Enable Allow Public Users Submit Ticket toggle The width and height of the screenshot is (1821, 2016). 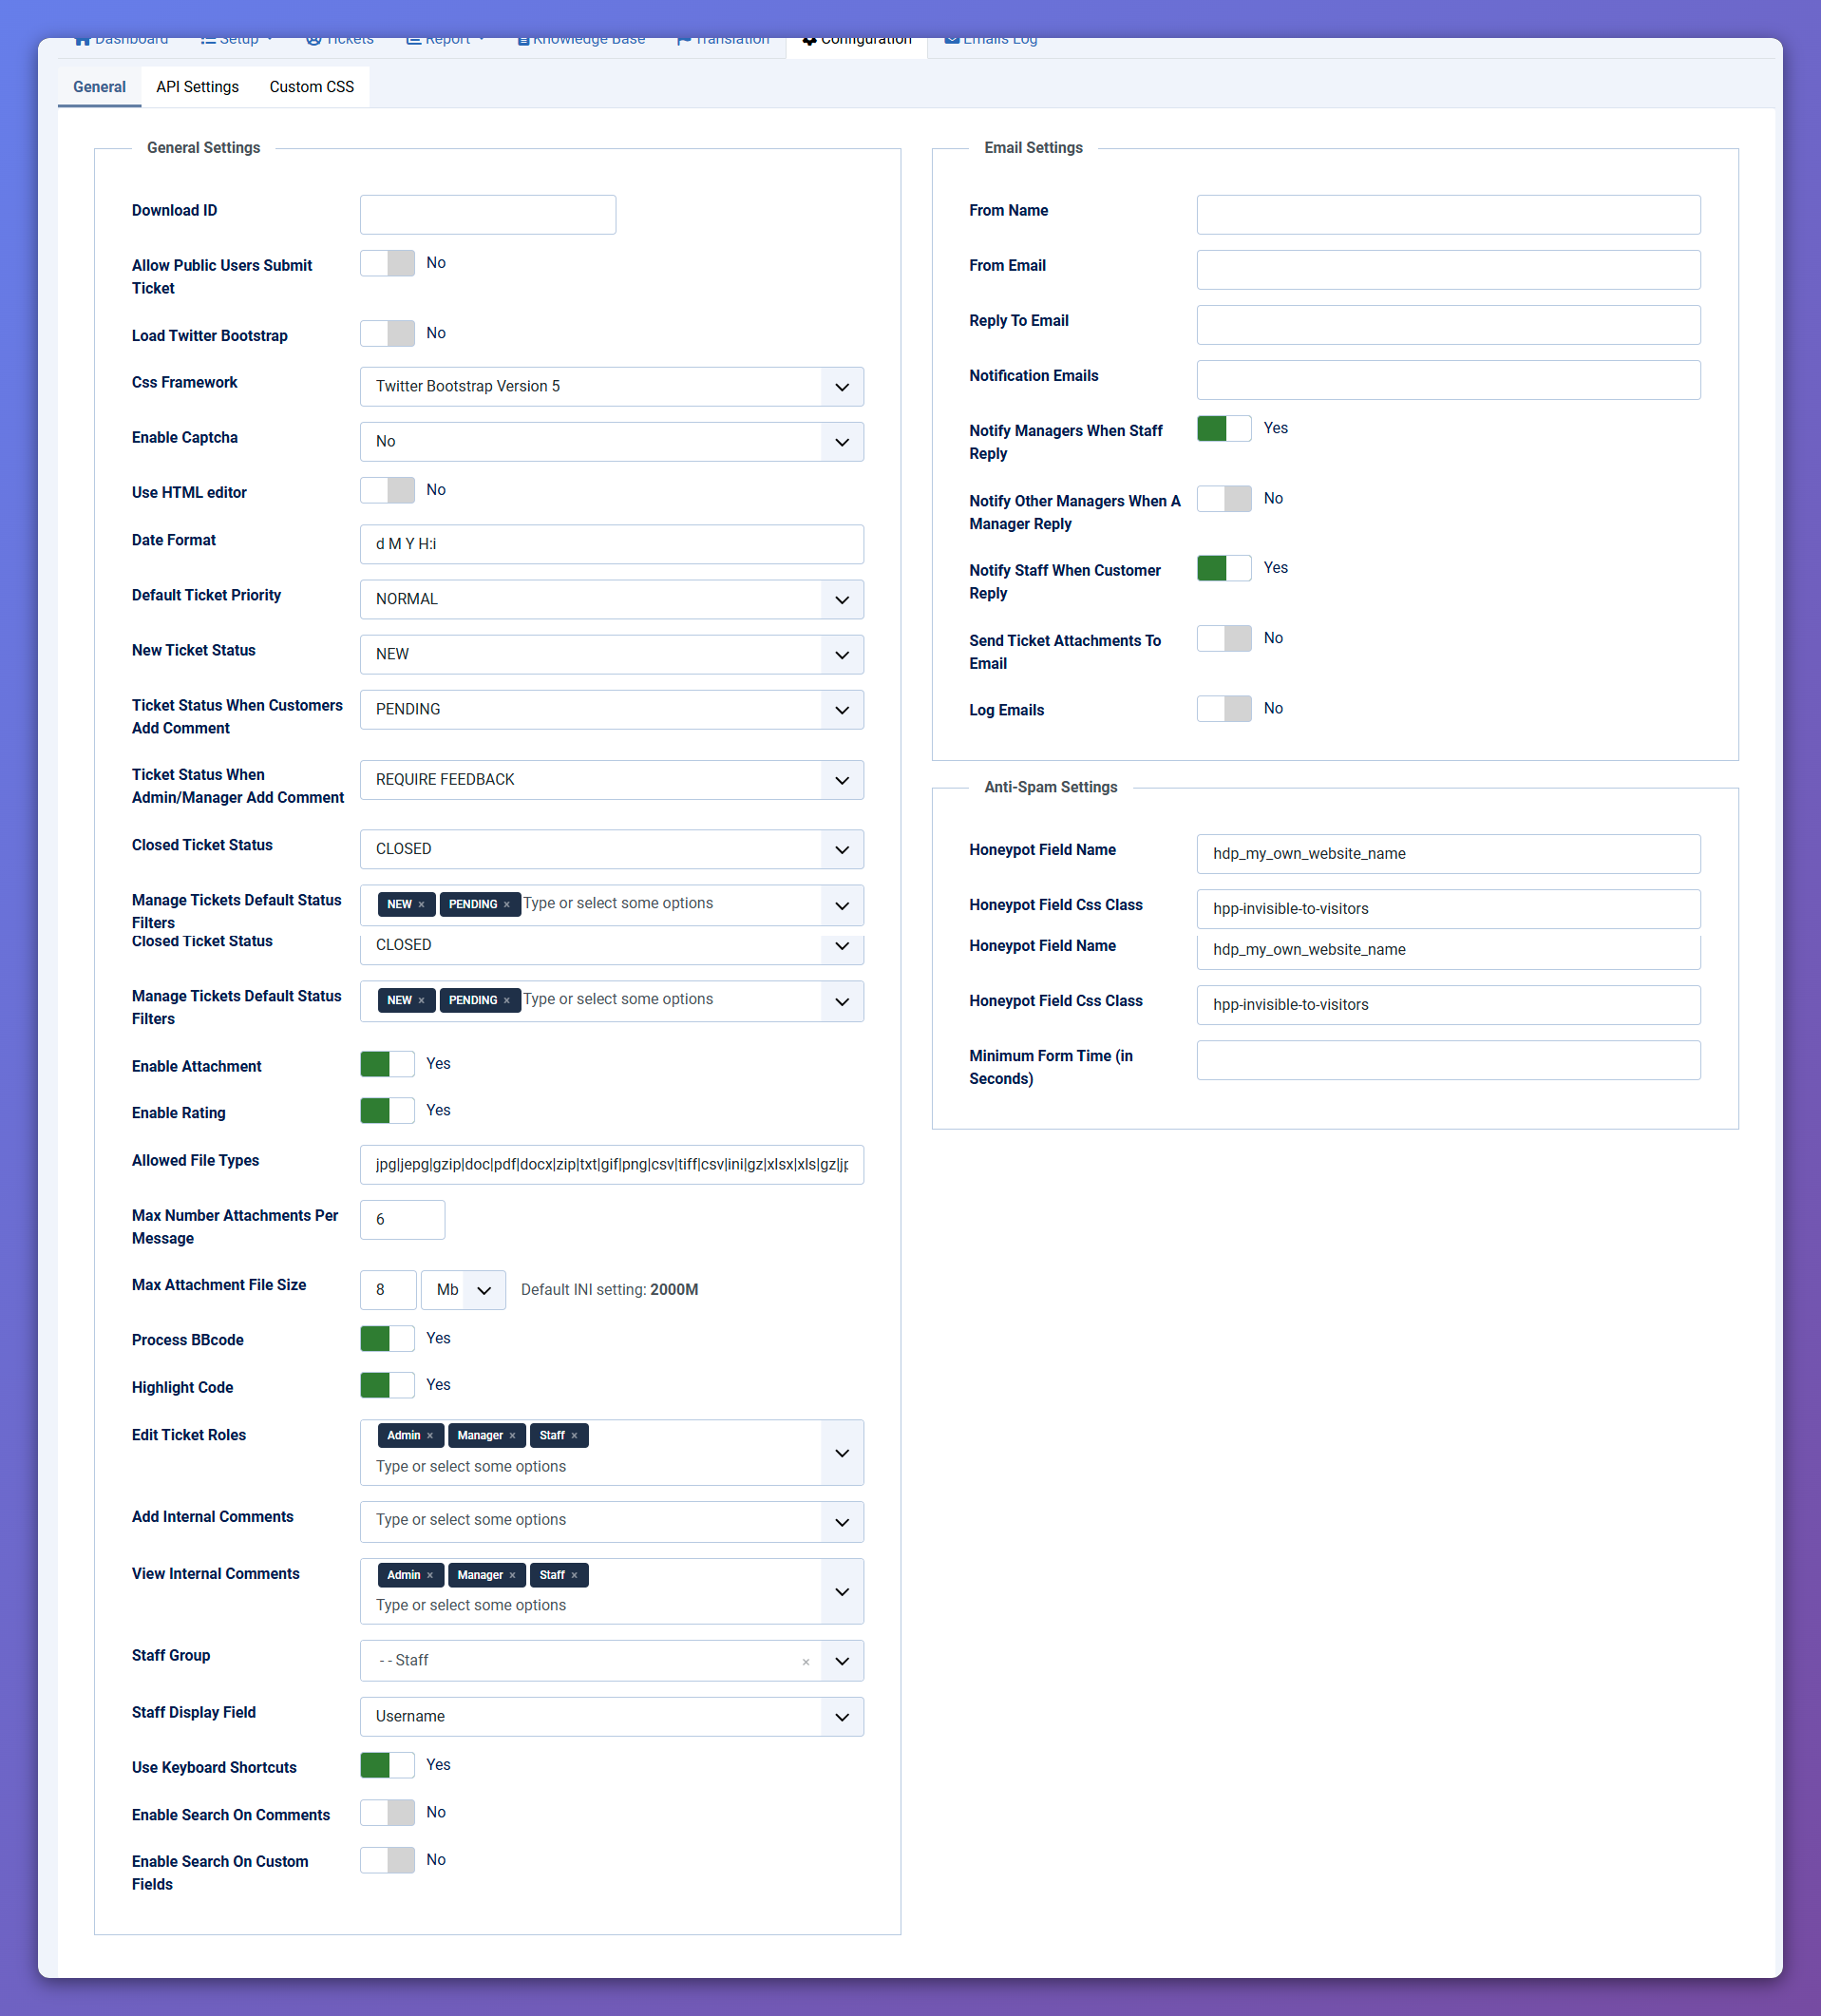[x=387, y=263]
